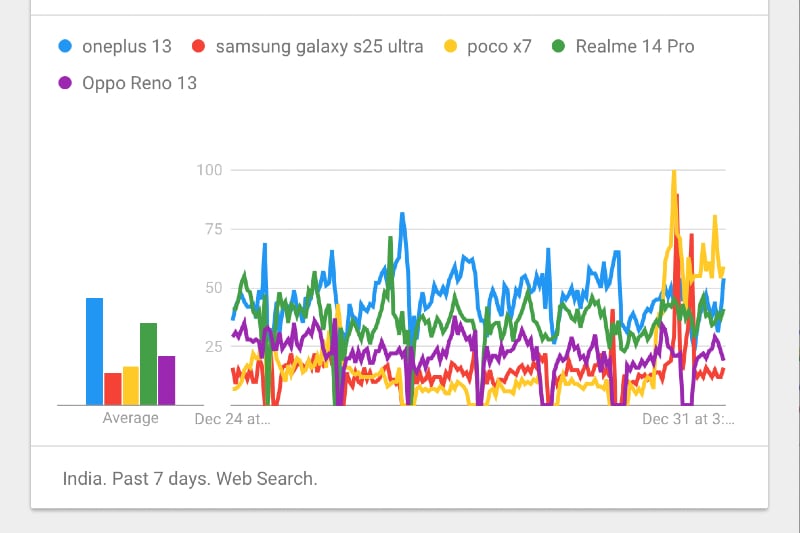Click the blue average bar for oneplus 13
This screenshot has width=800, height=533.
coord(94,351)
